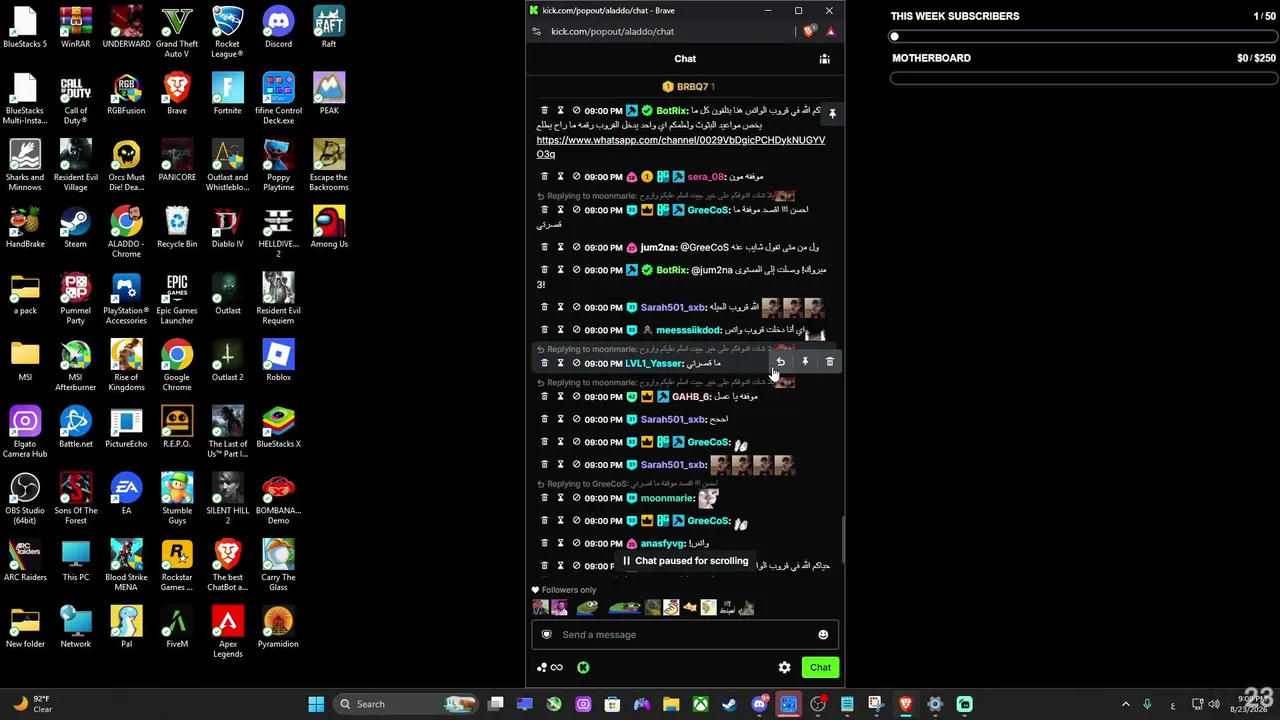
Task: Open FiveM desktop shortcut
Action: point(177,628)
